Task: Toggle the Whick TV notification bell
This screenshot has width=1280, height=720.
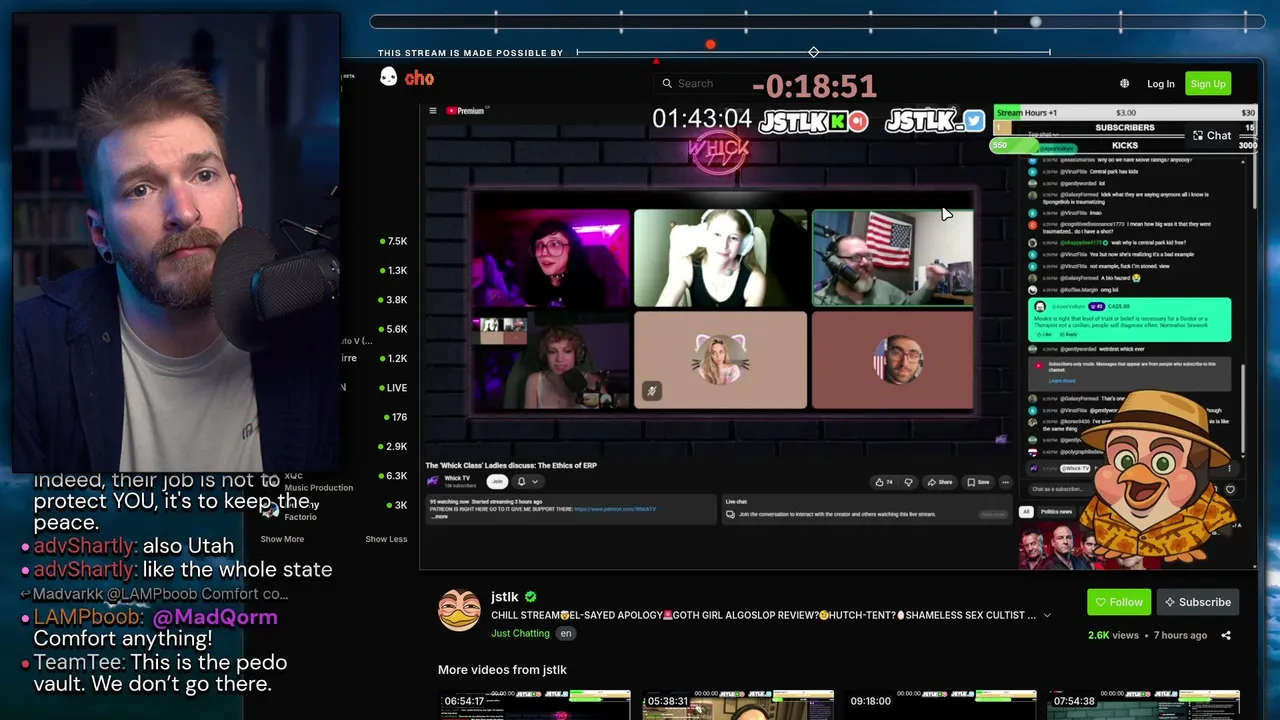Action: coord(521,482)
